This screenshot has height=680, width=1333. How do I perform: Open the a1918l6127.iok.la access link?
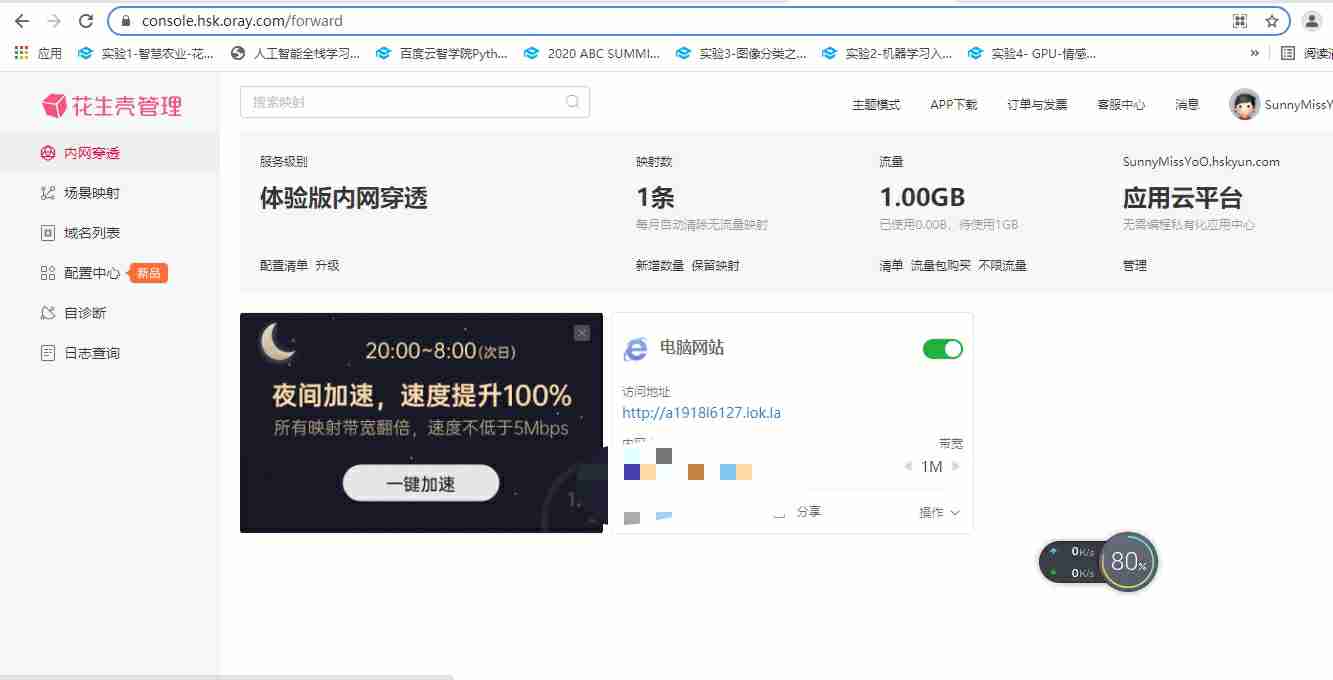pyautogui.click(x=701, y=413)
